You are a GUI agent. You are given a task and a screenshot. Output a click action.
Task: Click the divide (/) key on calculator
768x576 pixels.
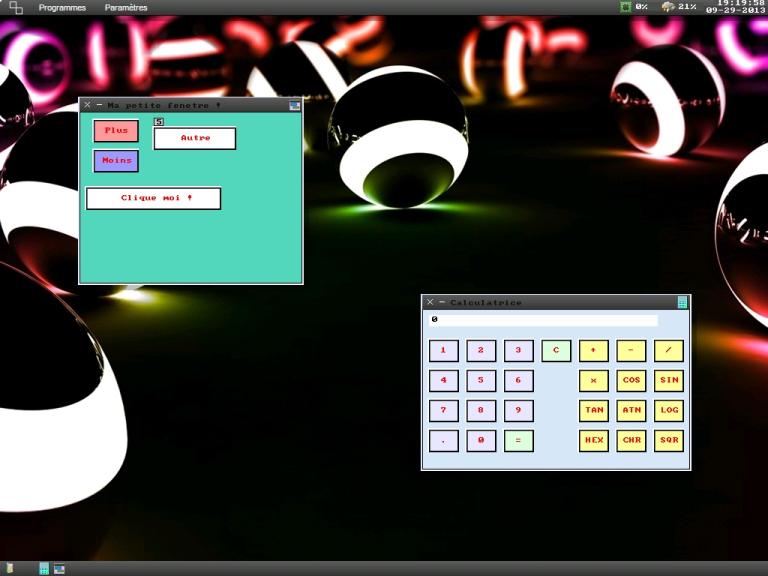(x=669, y=351)
